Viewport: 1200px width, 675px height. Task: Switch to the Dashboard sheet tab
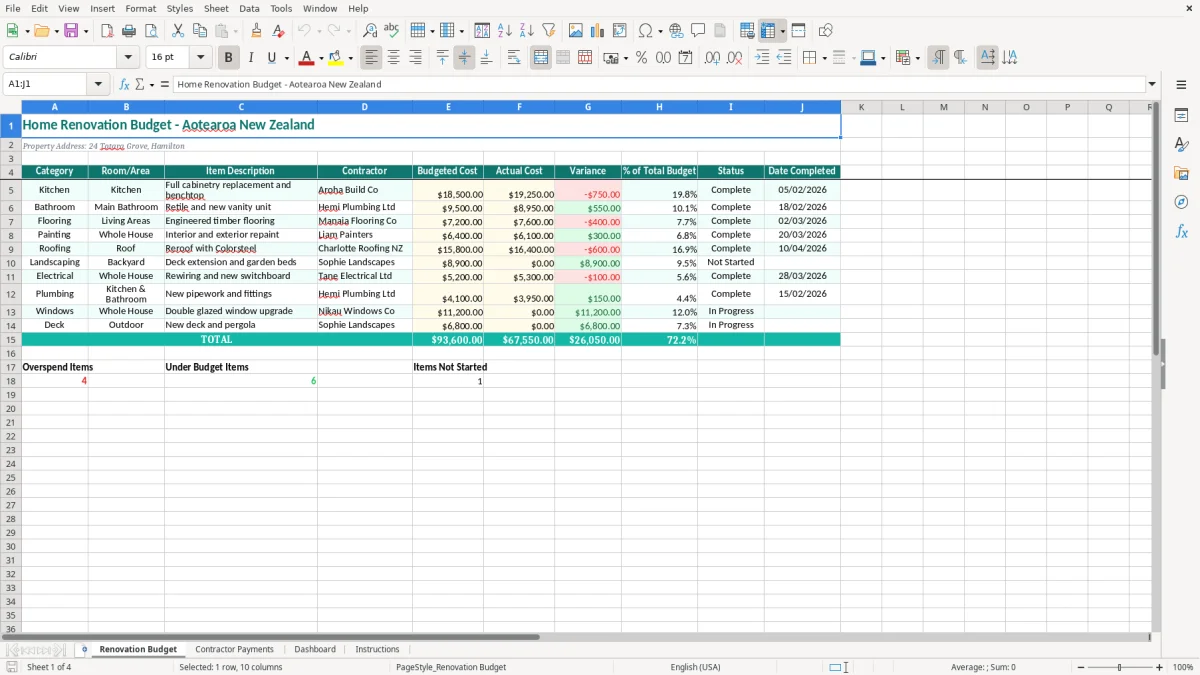click(315, 649)
